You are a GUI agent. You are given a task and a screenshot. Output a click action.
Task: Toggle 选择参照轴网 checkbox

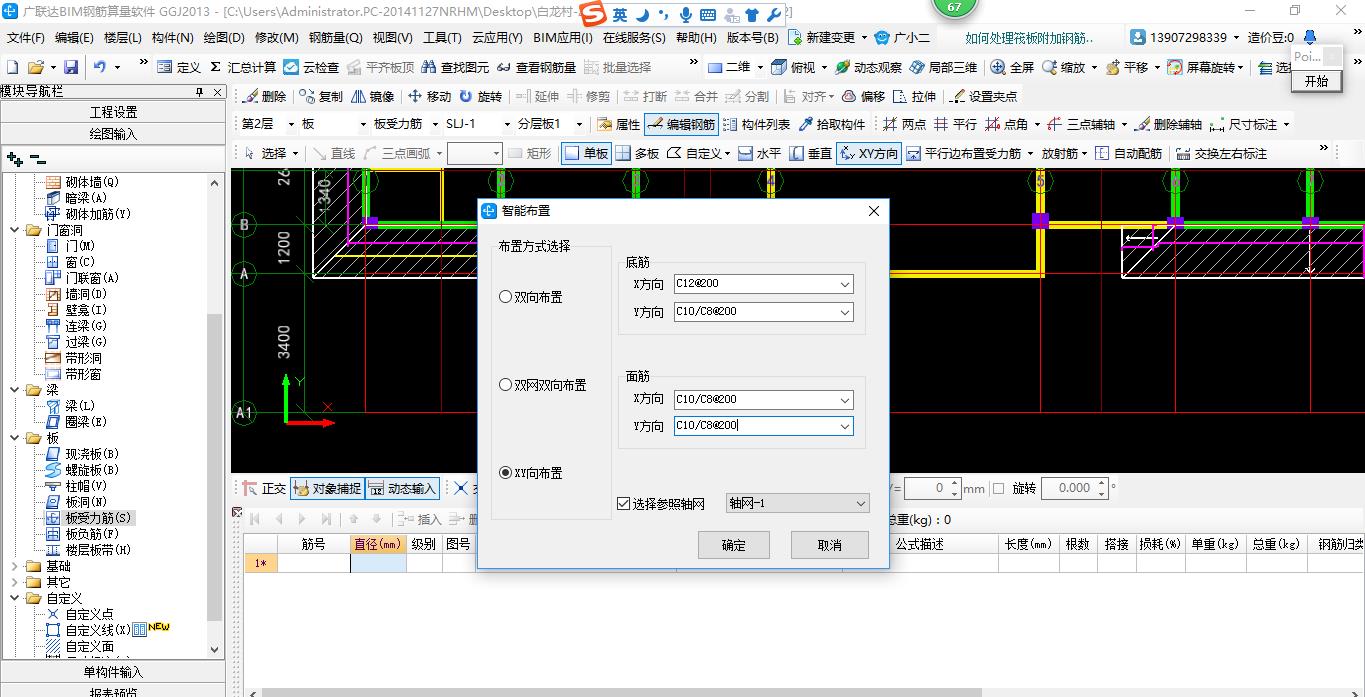click(x=624, y=504)
